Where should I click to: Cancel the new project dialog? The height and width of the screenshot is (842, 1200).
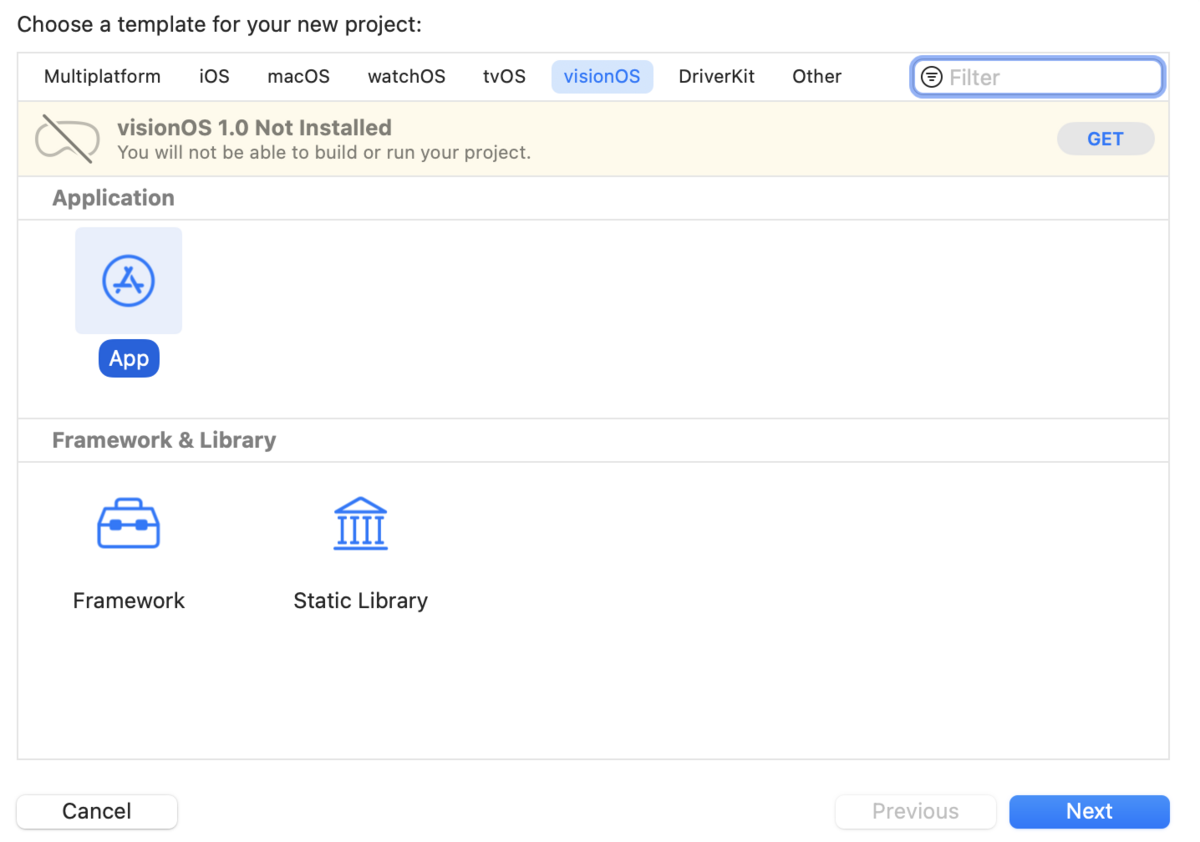[x=97, y=811]
